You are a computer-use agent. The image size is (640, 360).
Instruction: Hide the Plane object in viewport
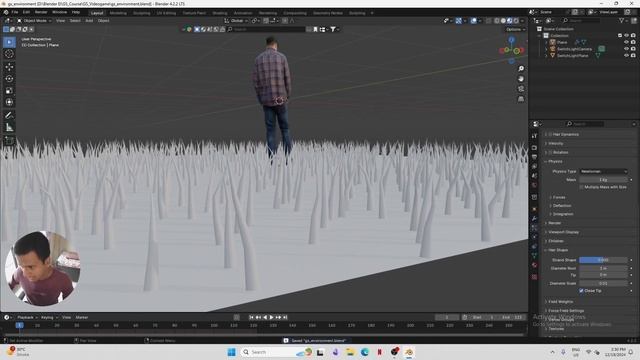click(626, 42)
